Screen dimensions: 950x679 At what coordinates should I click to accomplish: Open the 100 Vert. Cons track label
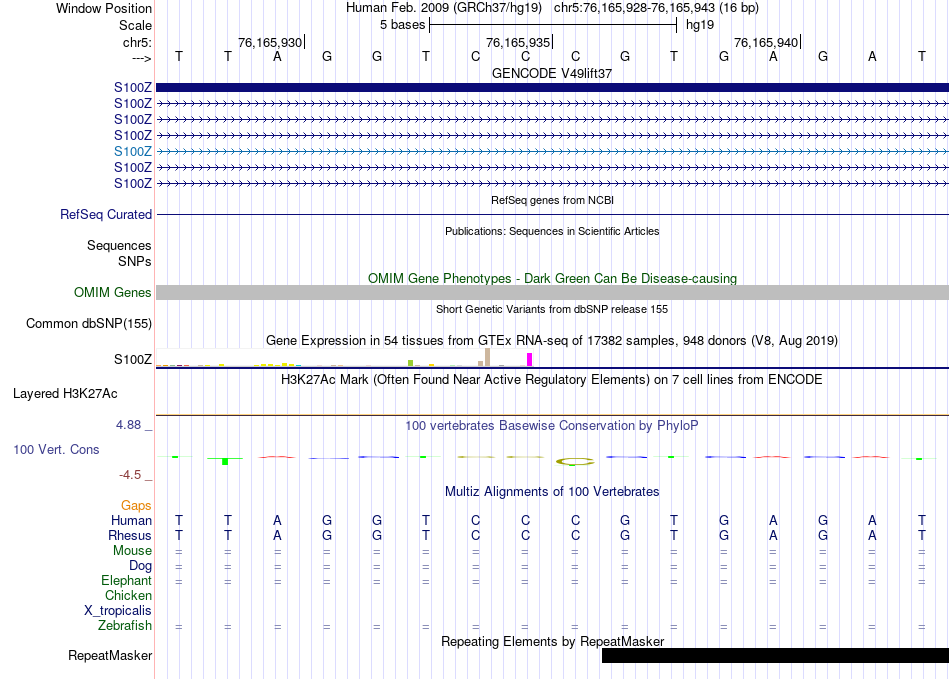pyautogui.click(x=56, y=449)
